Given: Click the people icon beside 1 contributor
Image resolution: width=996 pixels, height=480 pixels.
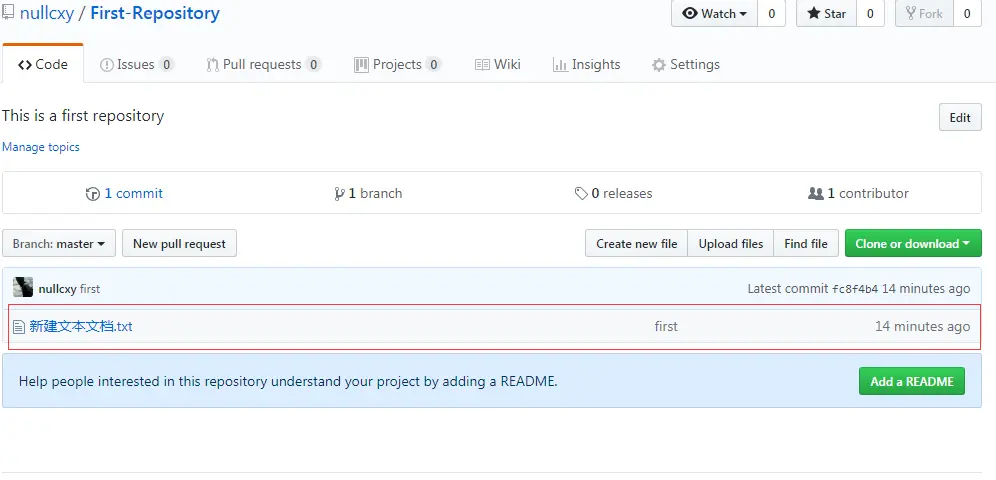Looking at the screenshot, I should point(816,193).
